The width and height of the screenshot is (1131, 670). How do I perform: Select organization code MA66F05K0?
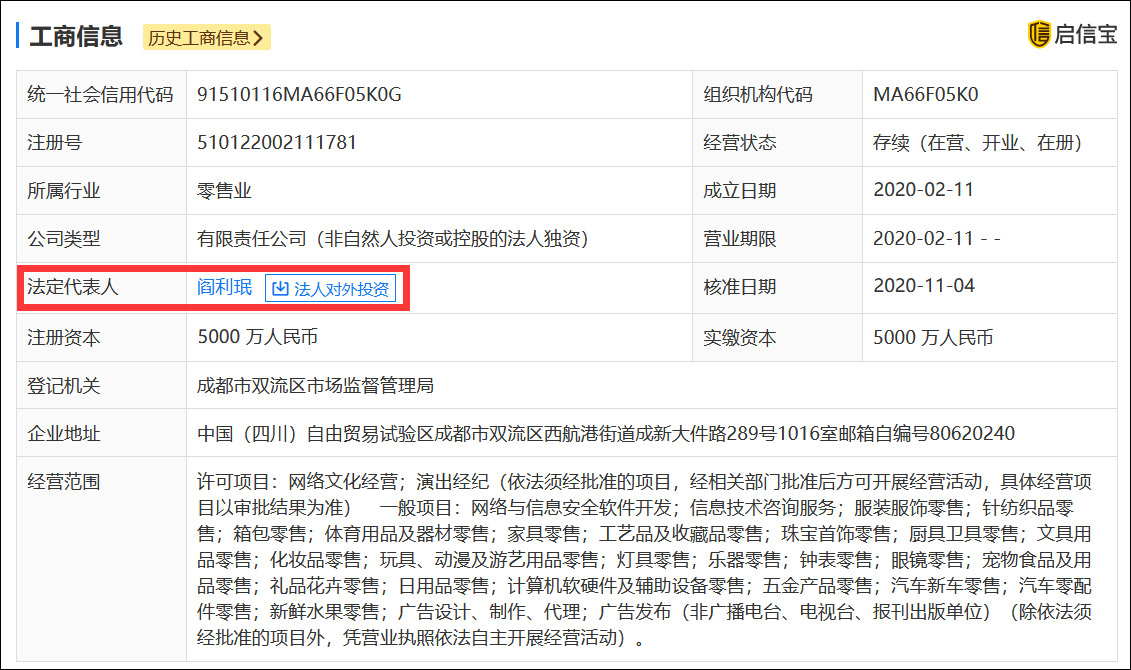pos(925,94)
